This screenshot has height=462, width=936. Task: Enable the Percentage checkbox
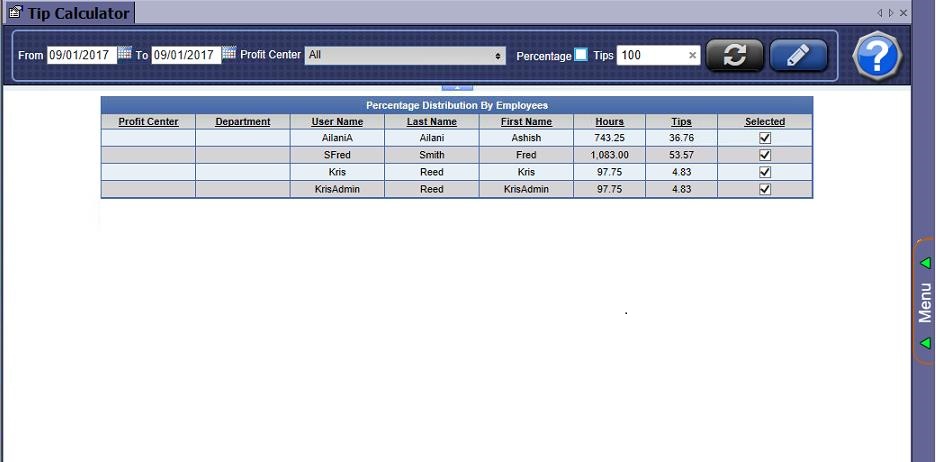581,55
